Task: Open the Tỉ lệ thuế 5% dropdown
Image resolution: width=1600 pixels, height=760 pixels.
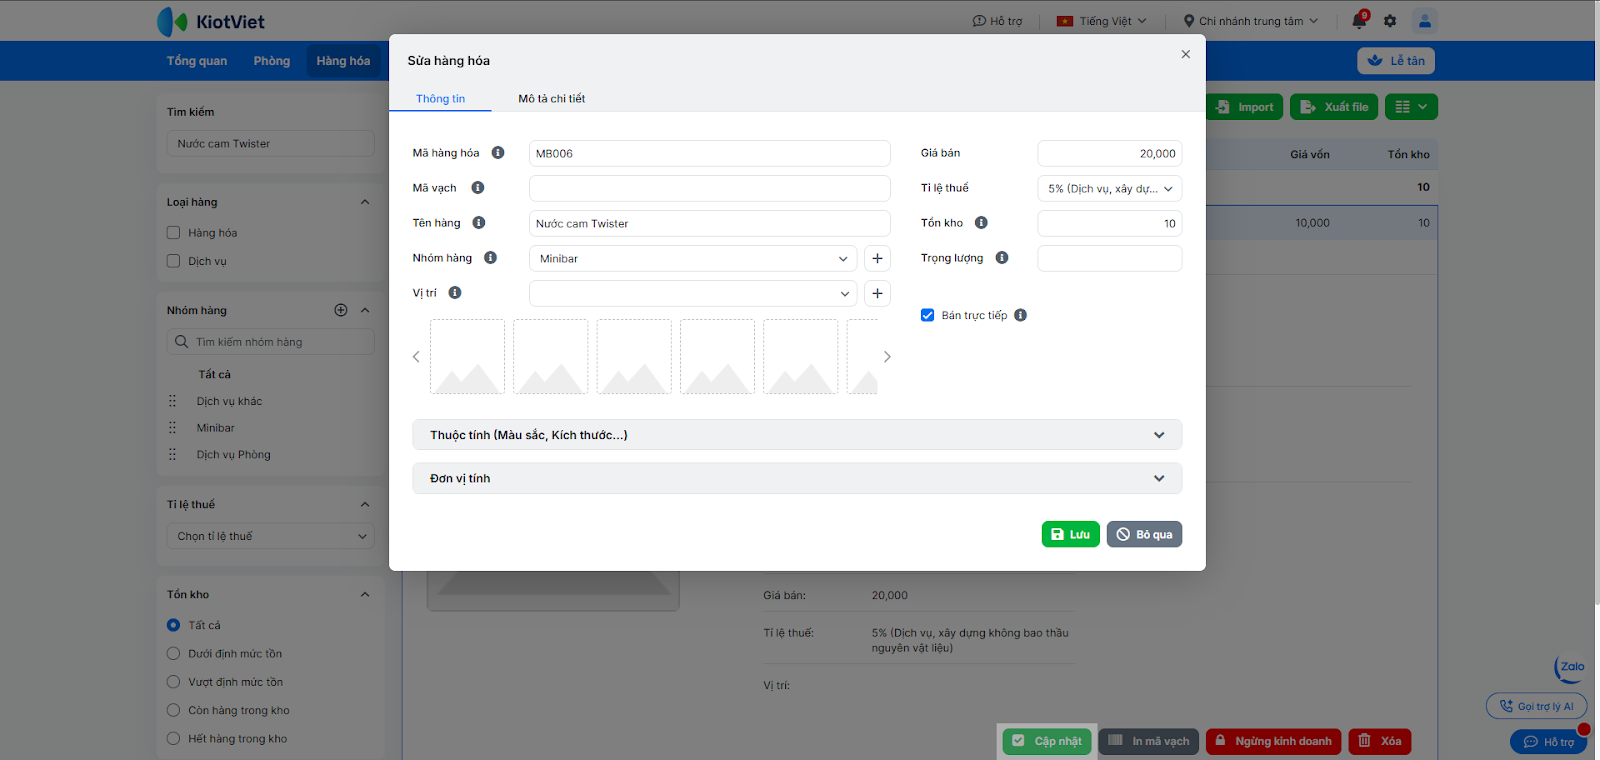Action: 1110,188
